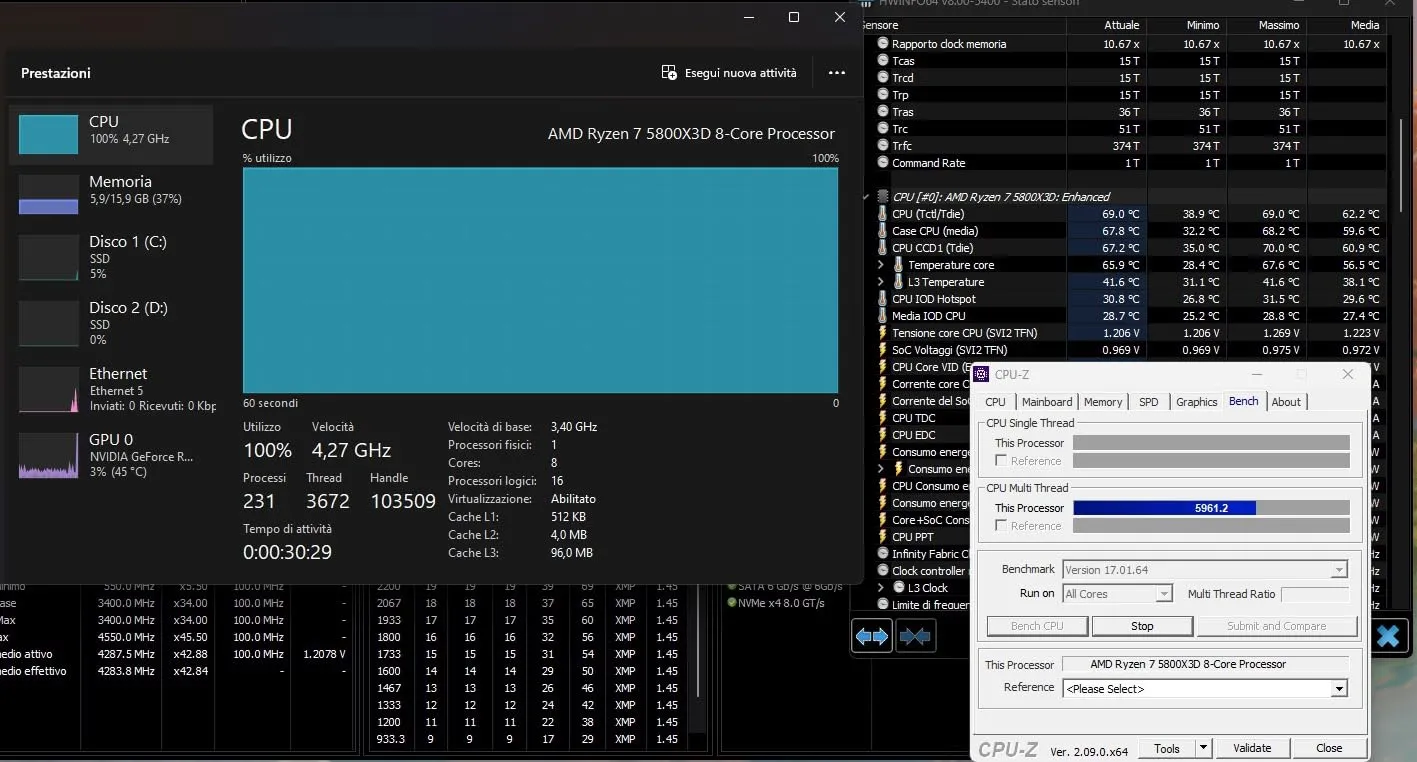Open Task Manager's more options menu

click(x=837, y=73)
